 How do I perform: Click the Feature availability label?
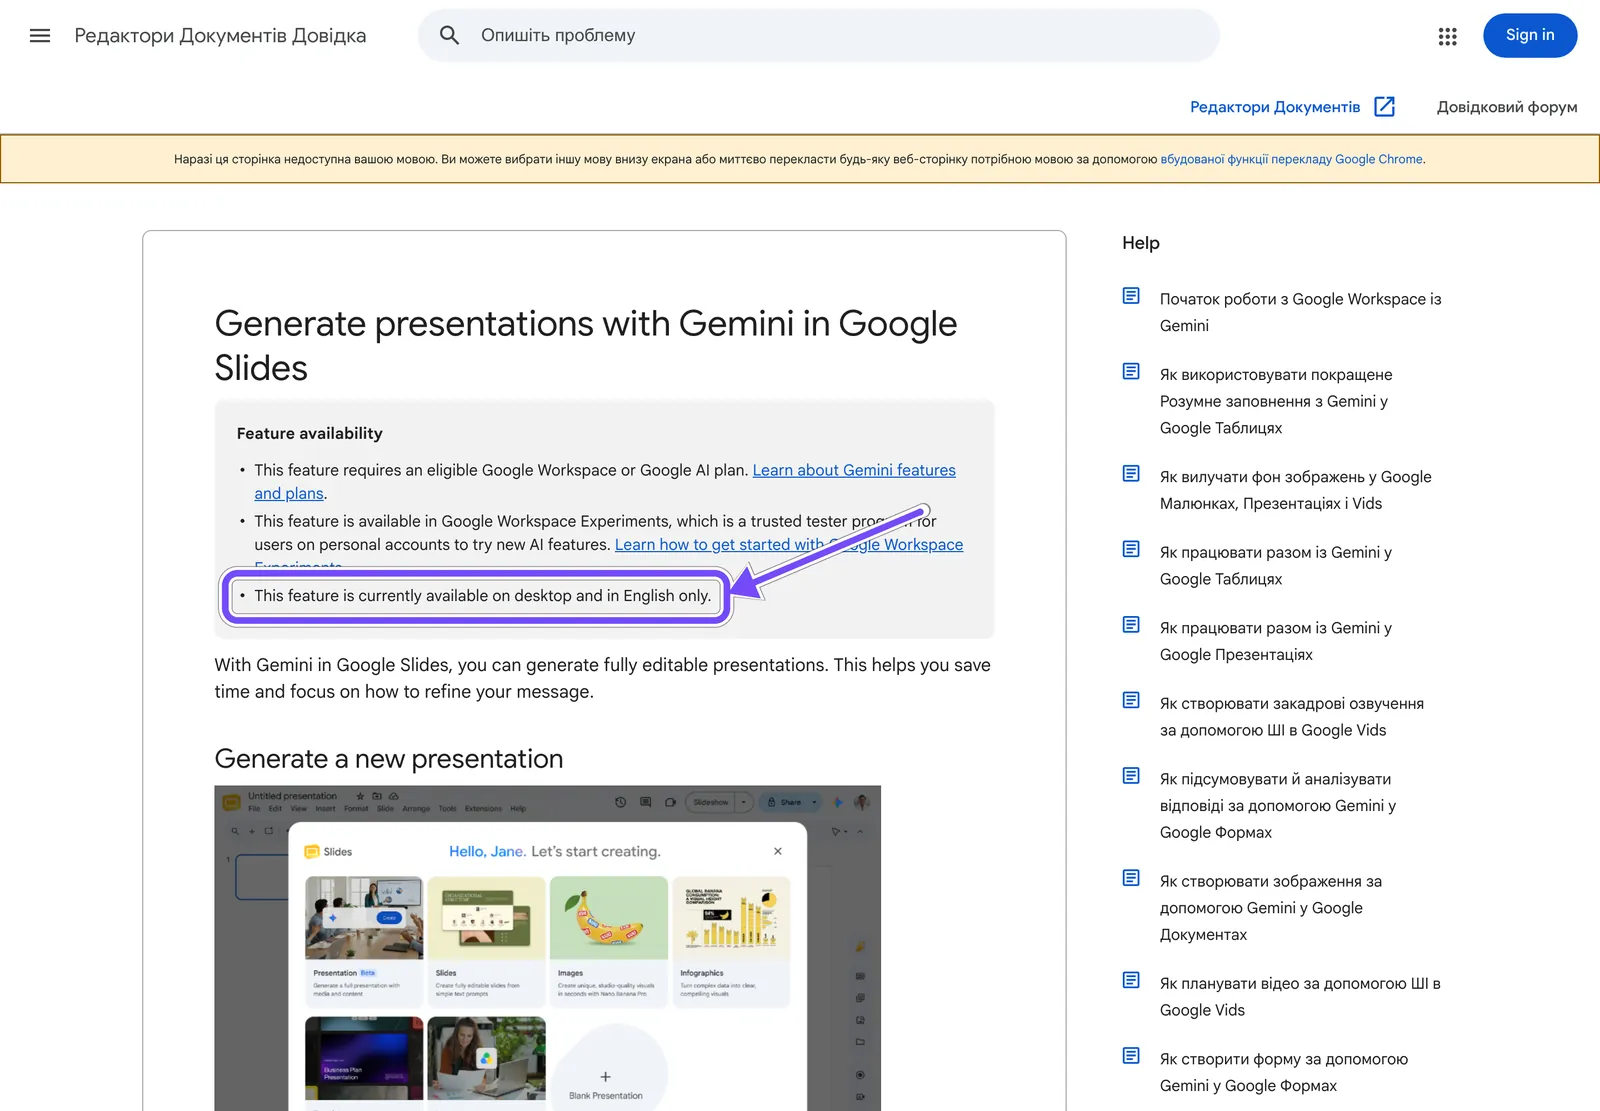tap(310, 433)
